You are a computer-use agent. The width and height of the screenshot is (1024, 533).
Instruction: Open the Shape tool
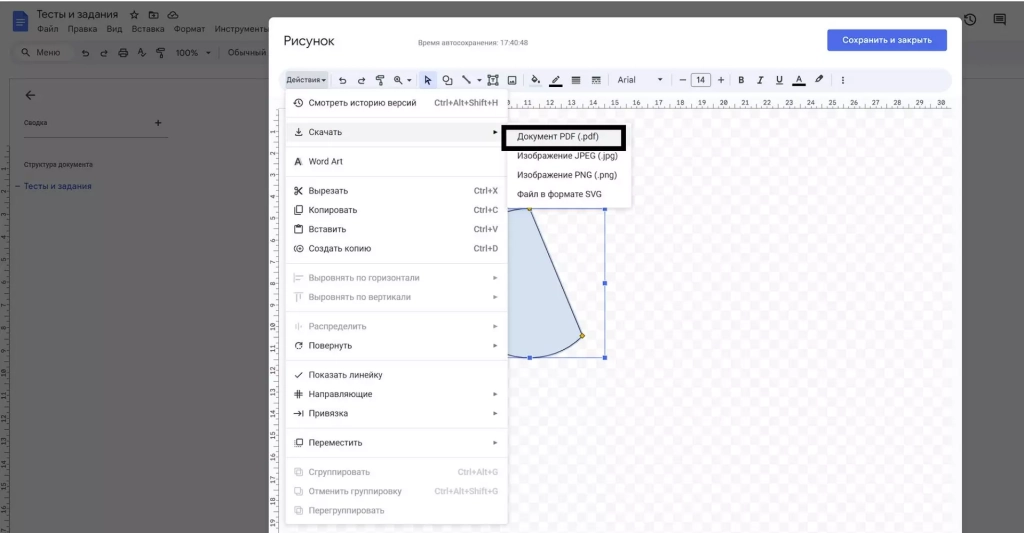click(447, 80)
